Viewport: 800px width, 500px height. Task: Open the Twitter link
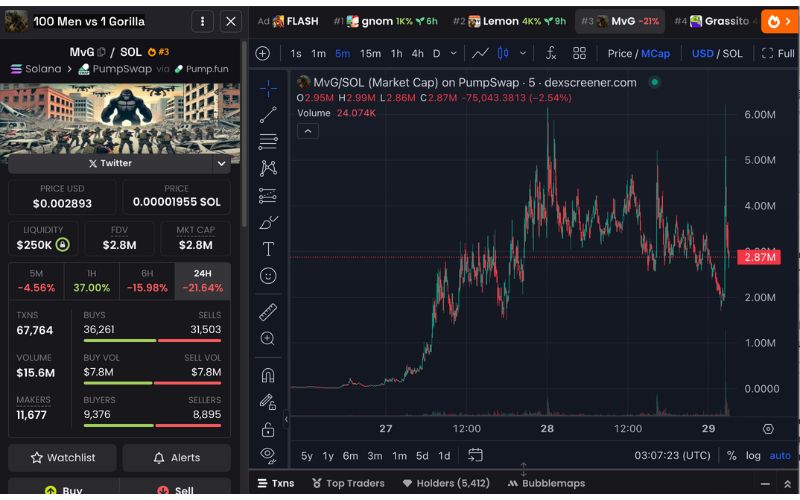point(110,163)
